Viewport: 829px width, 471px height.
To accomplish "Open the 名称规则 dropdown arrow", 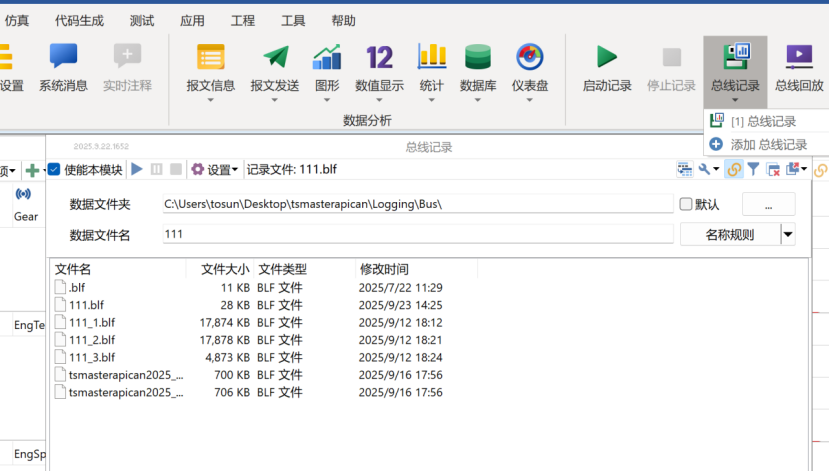I will pyautogui.click(x=788, y=235).
